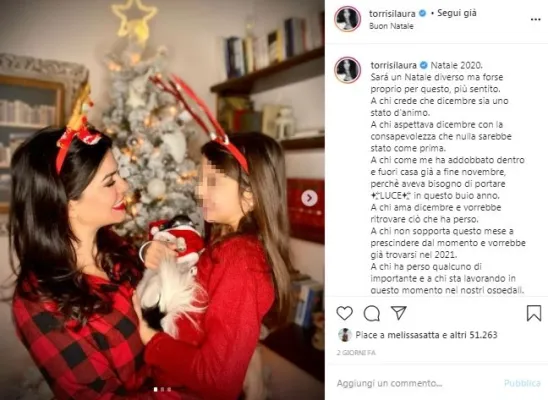The width and height of the screenshot is (548, 400).
Task: Open profile avatar beside the caption
Action: coord(347,70)
